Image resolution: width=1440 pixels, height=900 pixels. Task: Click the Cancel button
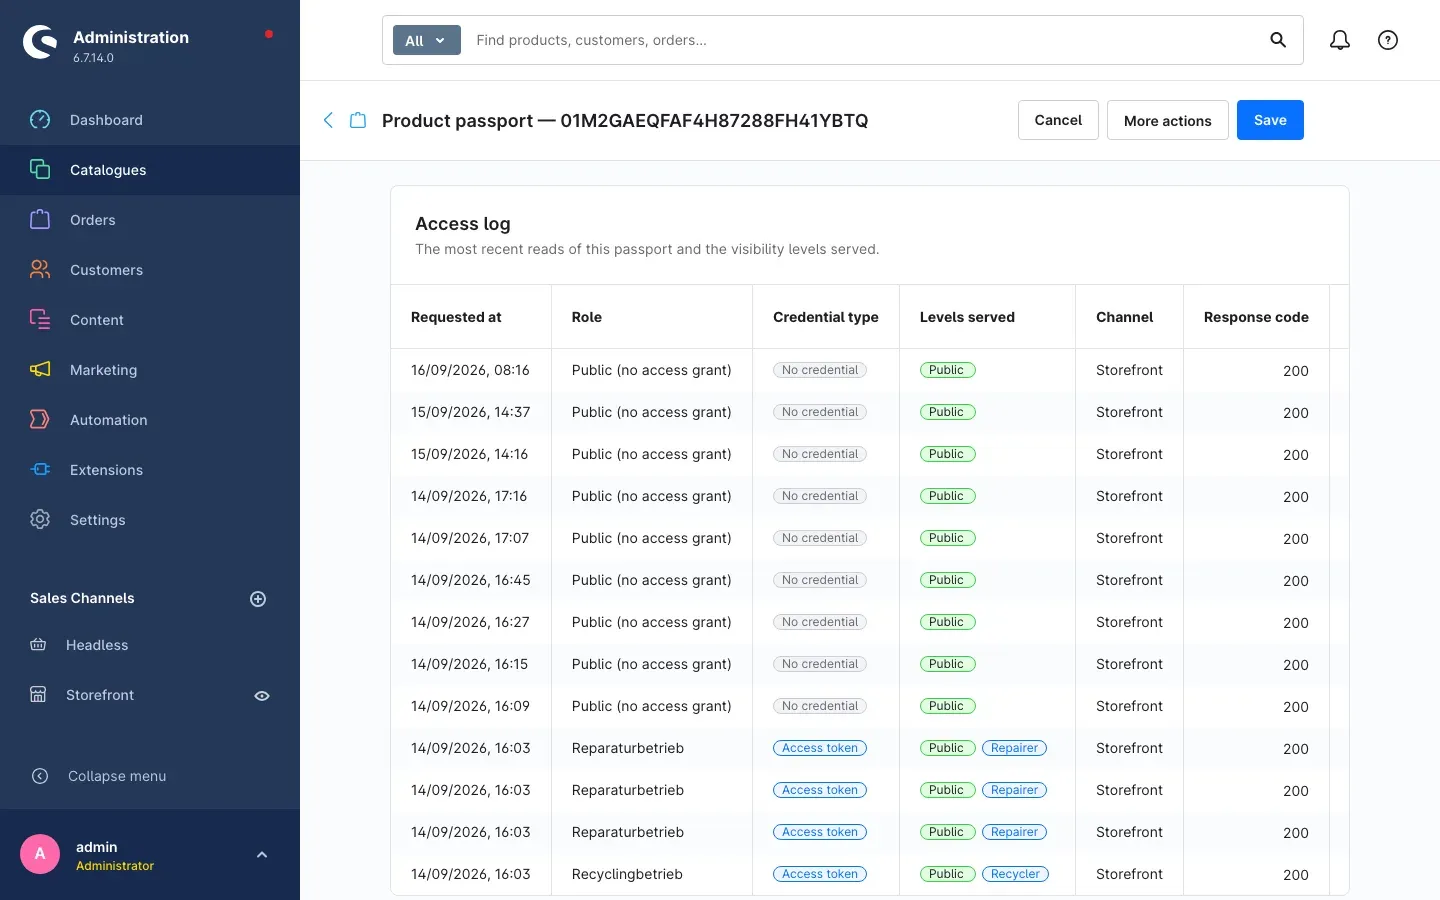pyautogui.click(x=1058, y=120)
